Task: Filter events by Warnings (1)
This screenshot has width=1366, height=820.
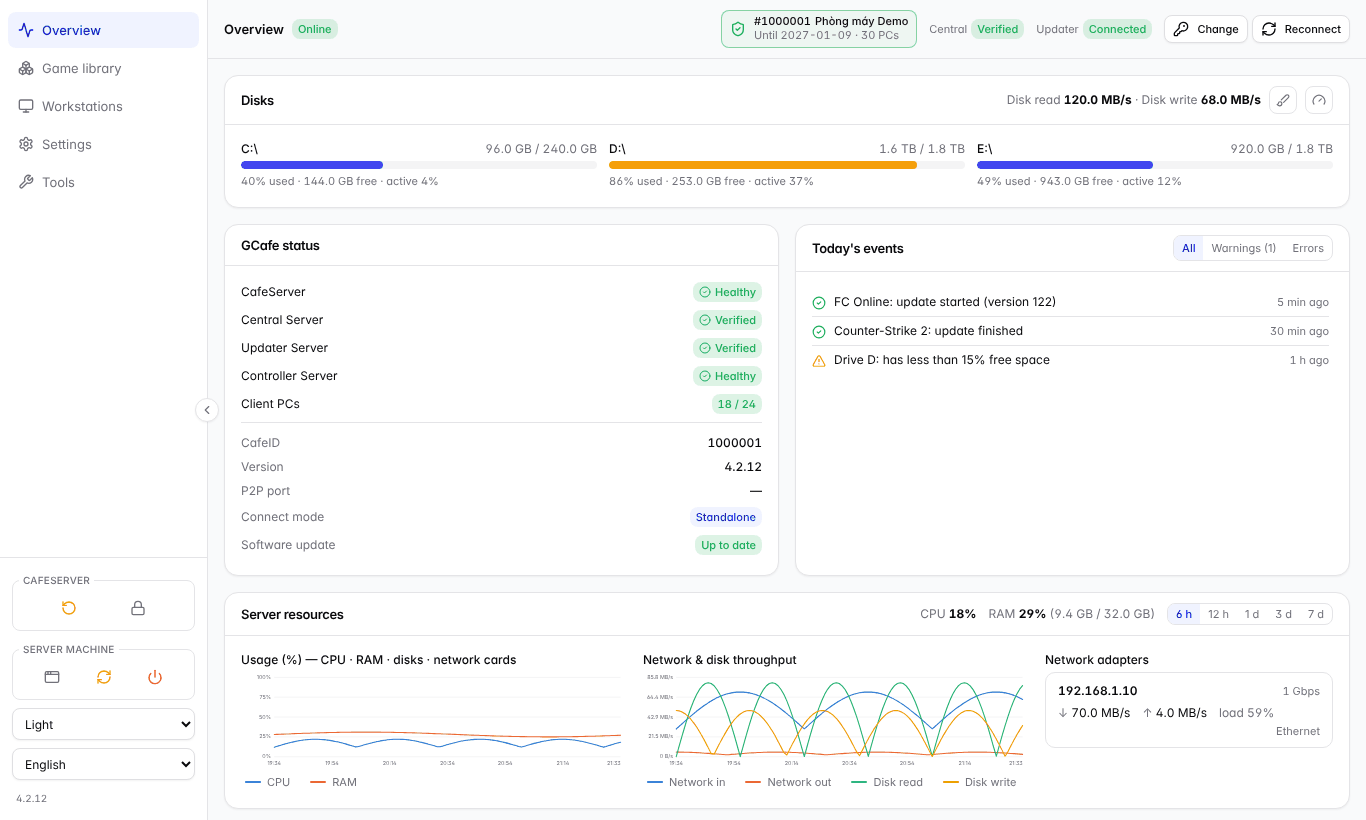Action: pos(1243,248)
